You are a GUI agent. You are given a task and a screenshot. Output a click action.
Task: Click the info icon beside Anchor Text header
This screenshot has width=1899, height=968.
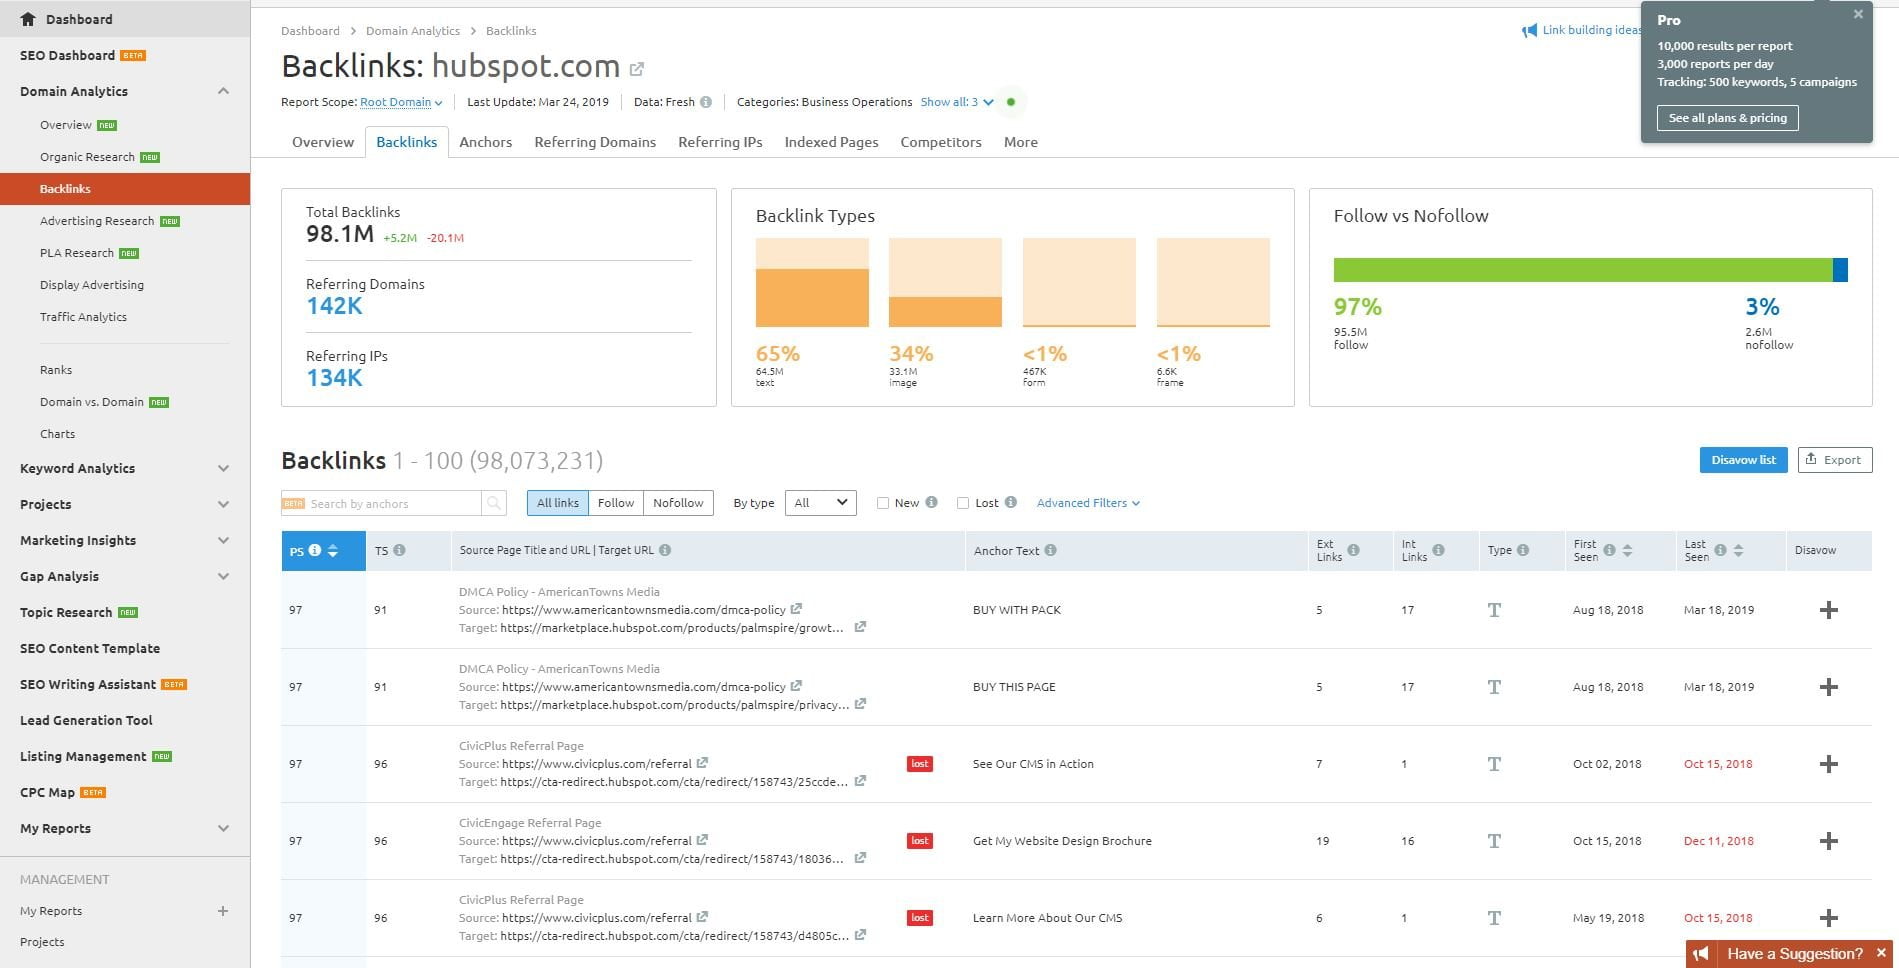click(1051, 550)
